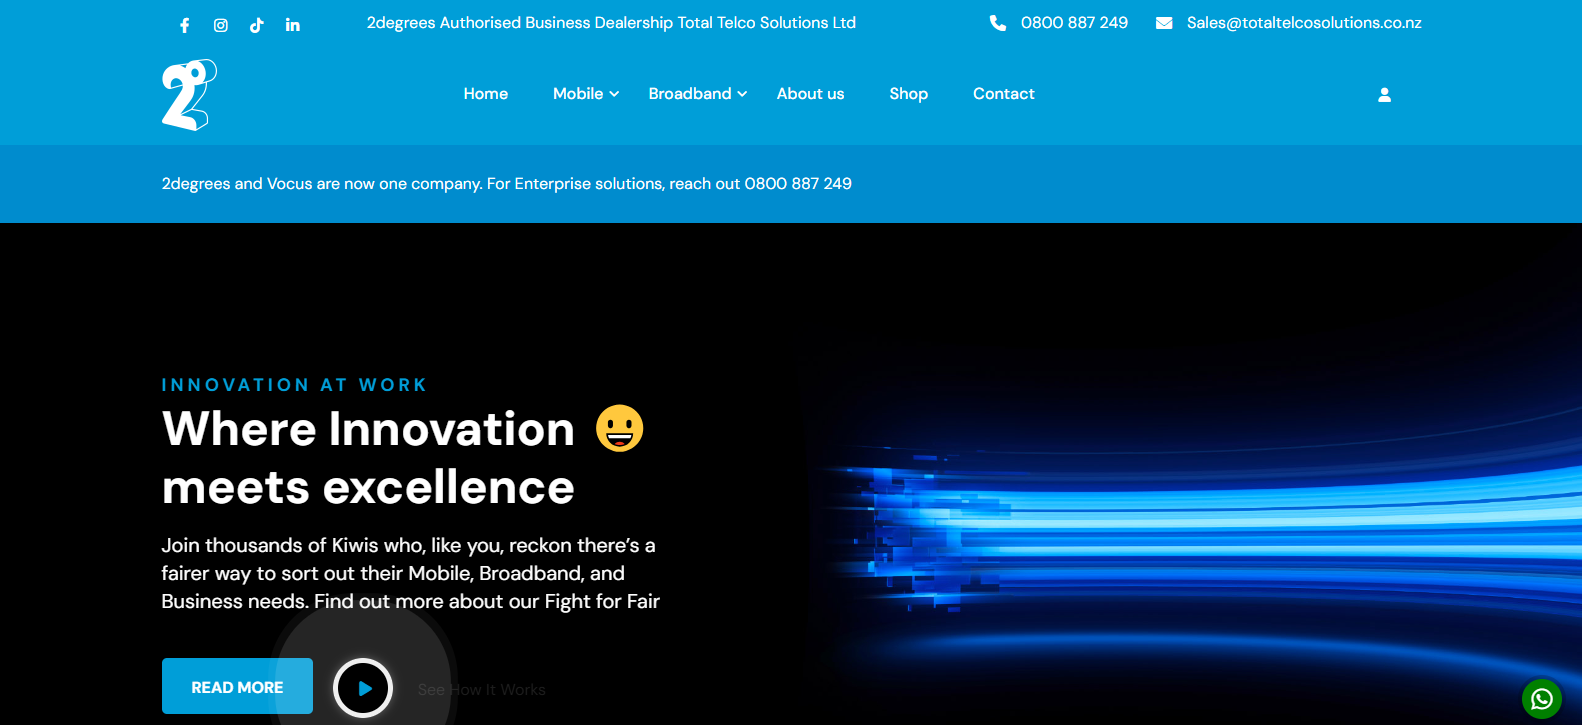Open the Facebook social icon
The width and height of the screenshot is (1582, 725).
(185, 25)
